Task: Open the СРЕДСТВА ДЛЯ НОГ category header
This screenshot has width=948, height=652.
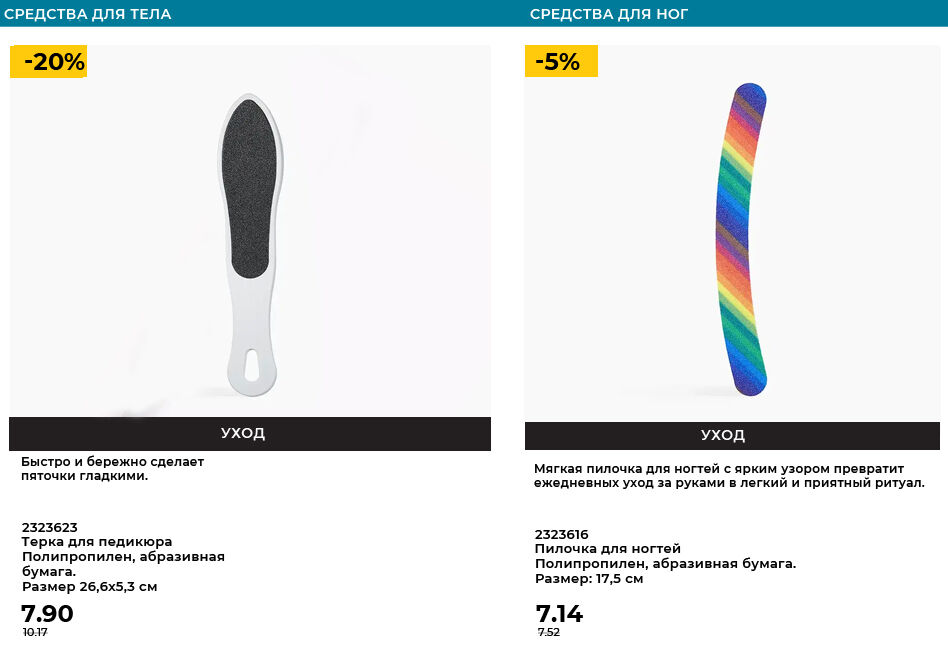Action: (609, 14)
